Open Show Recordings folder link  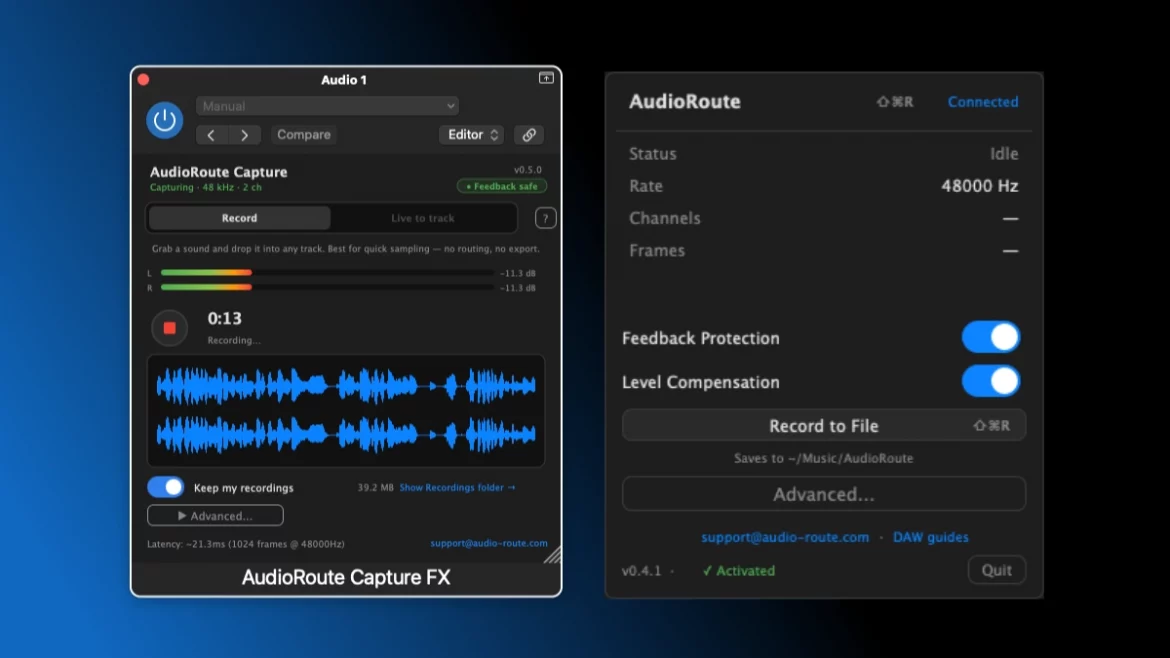[x=457, y=487]
